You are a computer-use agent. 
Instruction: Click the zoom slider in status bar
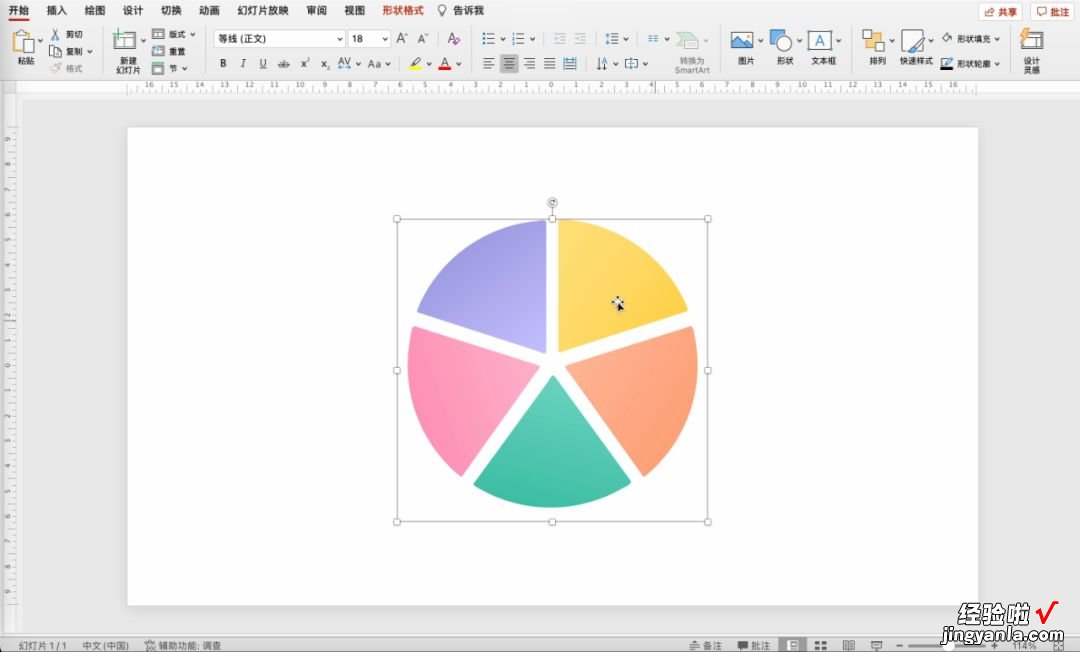(x=948, y=645)
